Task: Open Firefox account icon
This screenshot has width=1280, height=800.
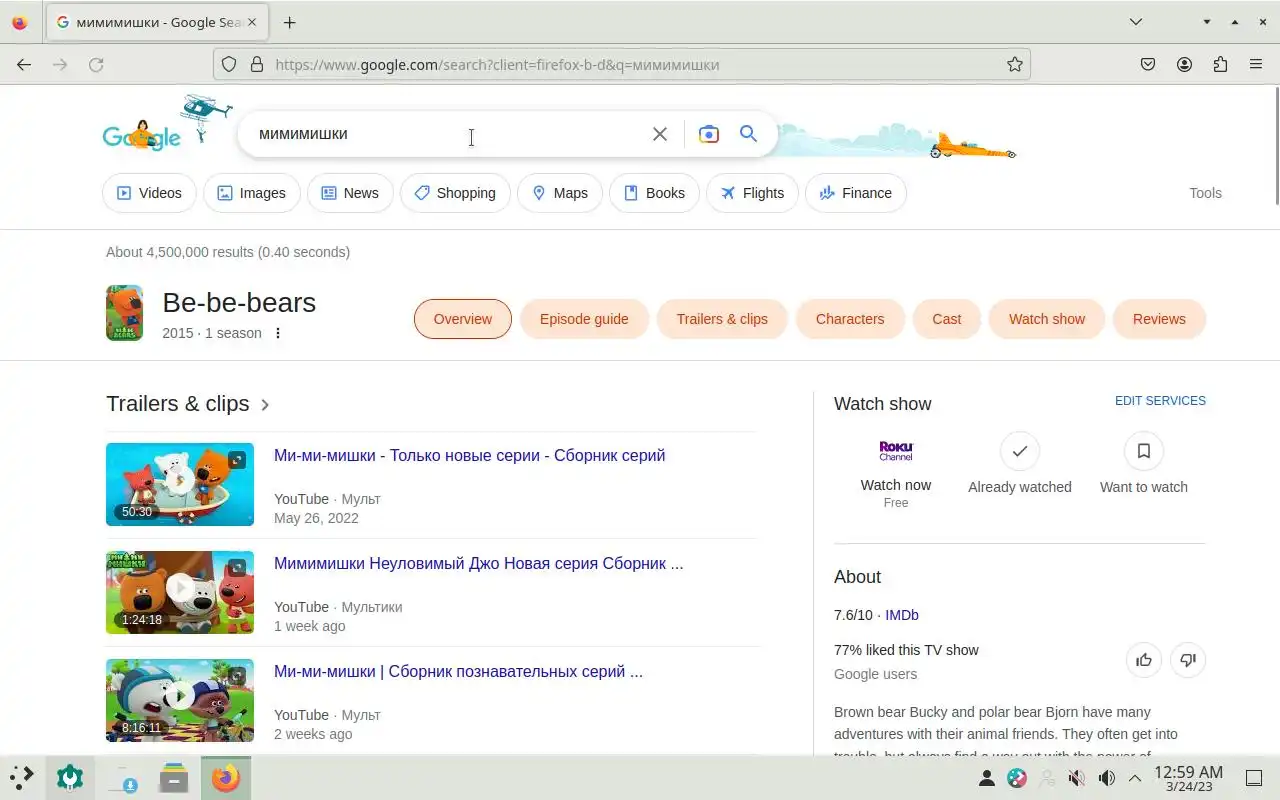Action: (1184, 64)
